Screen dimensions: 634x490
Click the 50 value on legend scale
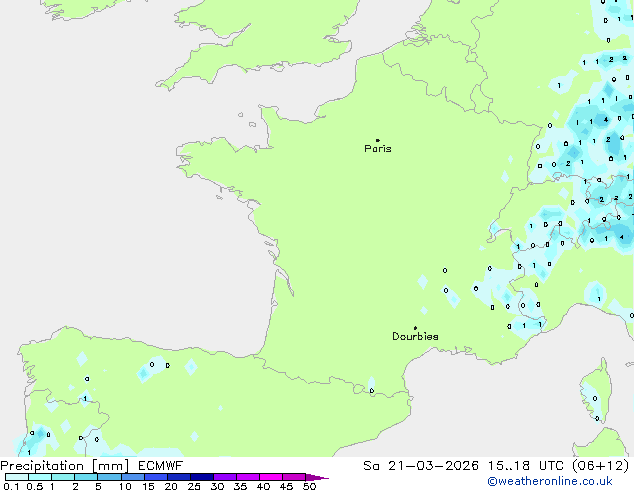(309, 487)
